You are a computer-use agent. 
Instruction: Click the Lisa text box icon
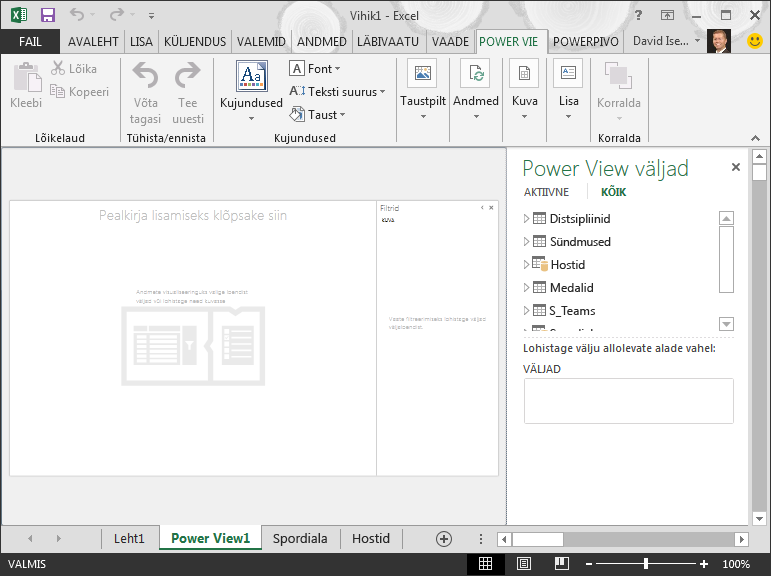[568, 73]
